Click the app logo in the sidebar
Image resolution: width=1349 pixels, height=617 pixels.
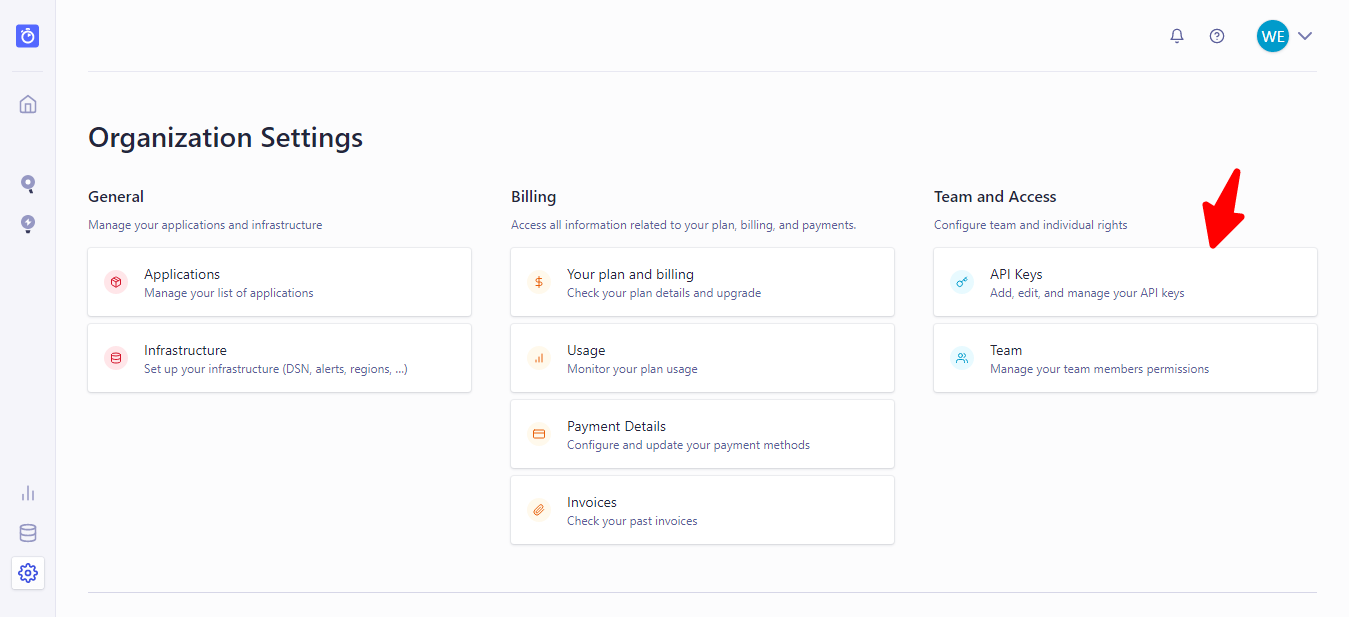click(x=28, y=37)
